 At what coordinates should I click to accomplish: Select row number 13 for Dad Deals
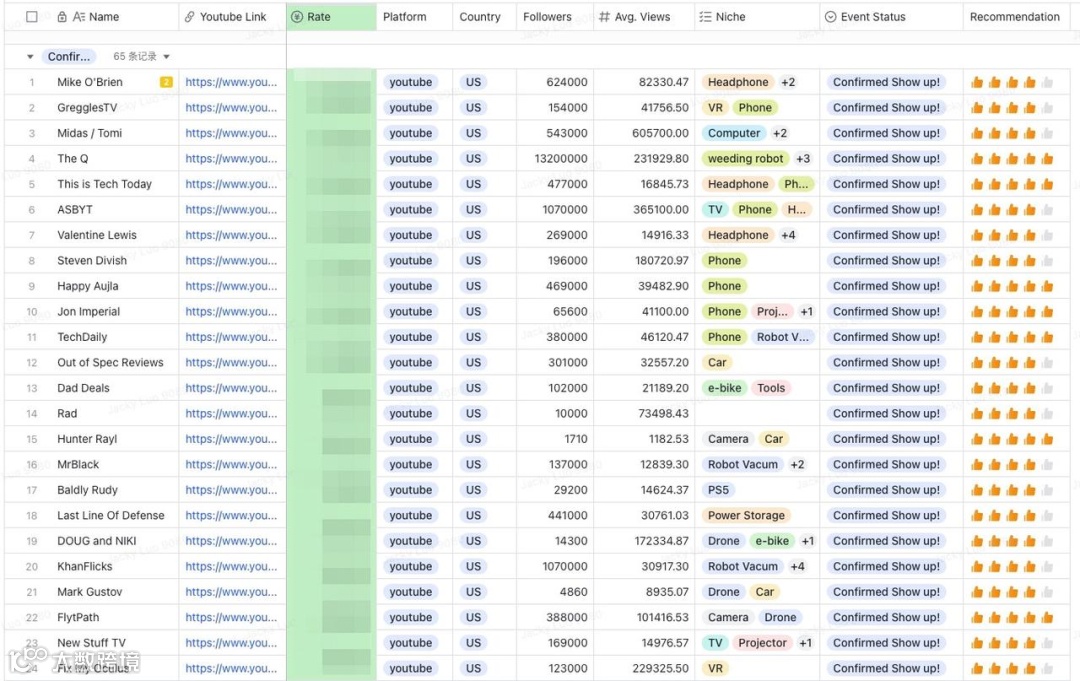click(32, 388)
